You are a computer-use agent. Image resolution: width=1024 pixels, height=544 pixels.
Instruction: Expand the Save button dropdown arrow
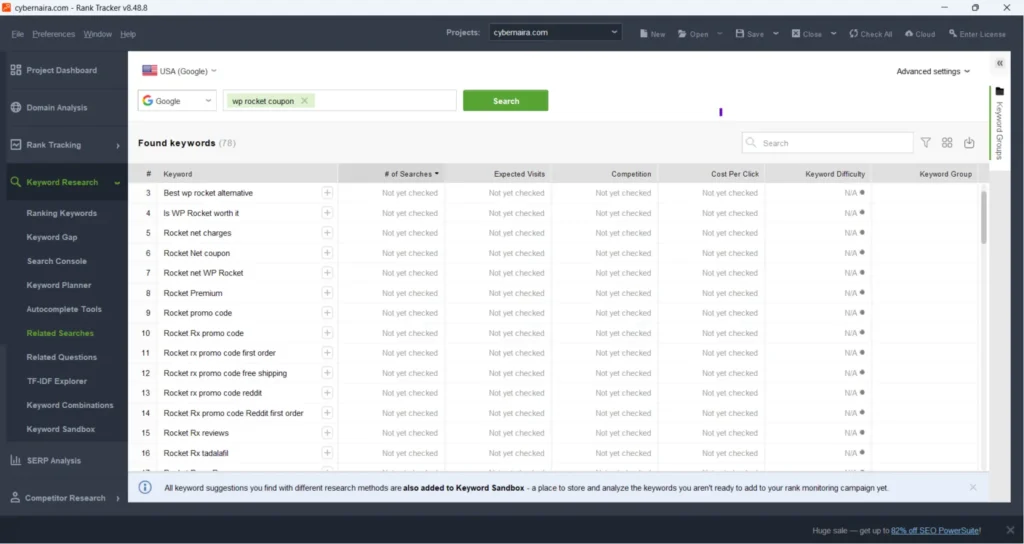776,33
